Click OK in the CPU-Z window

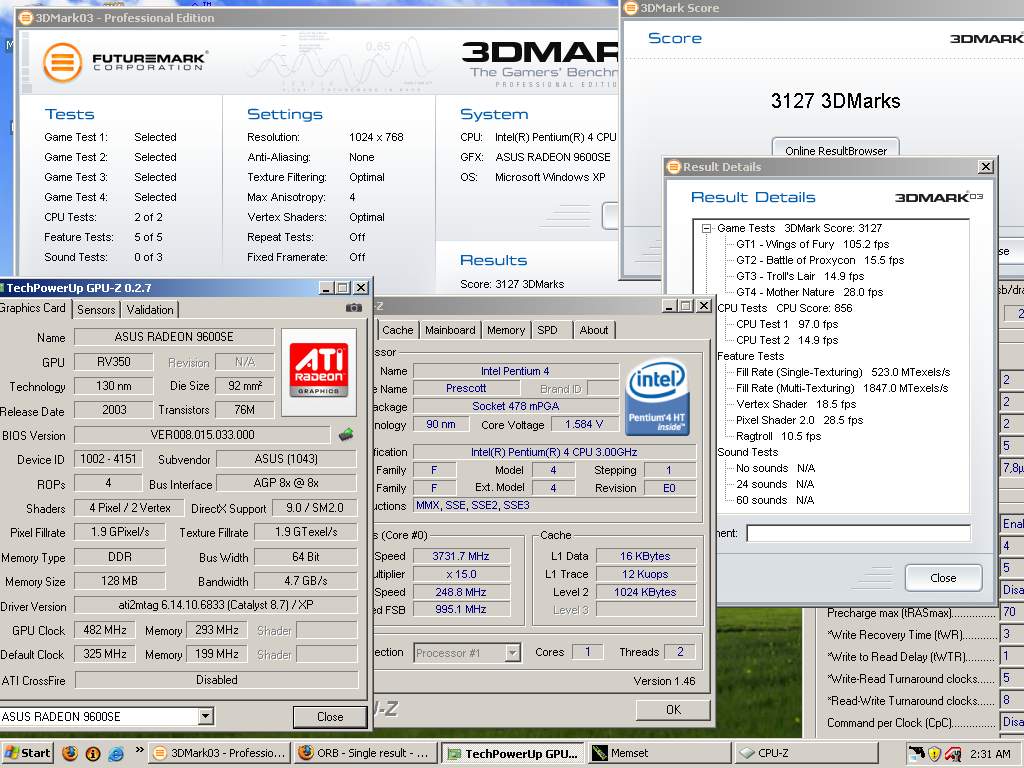[673, 710]
